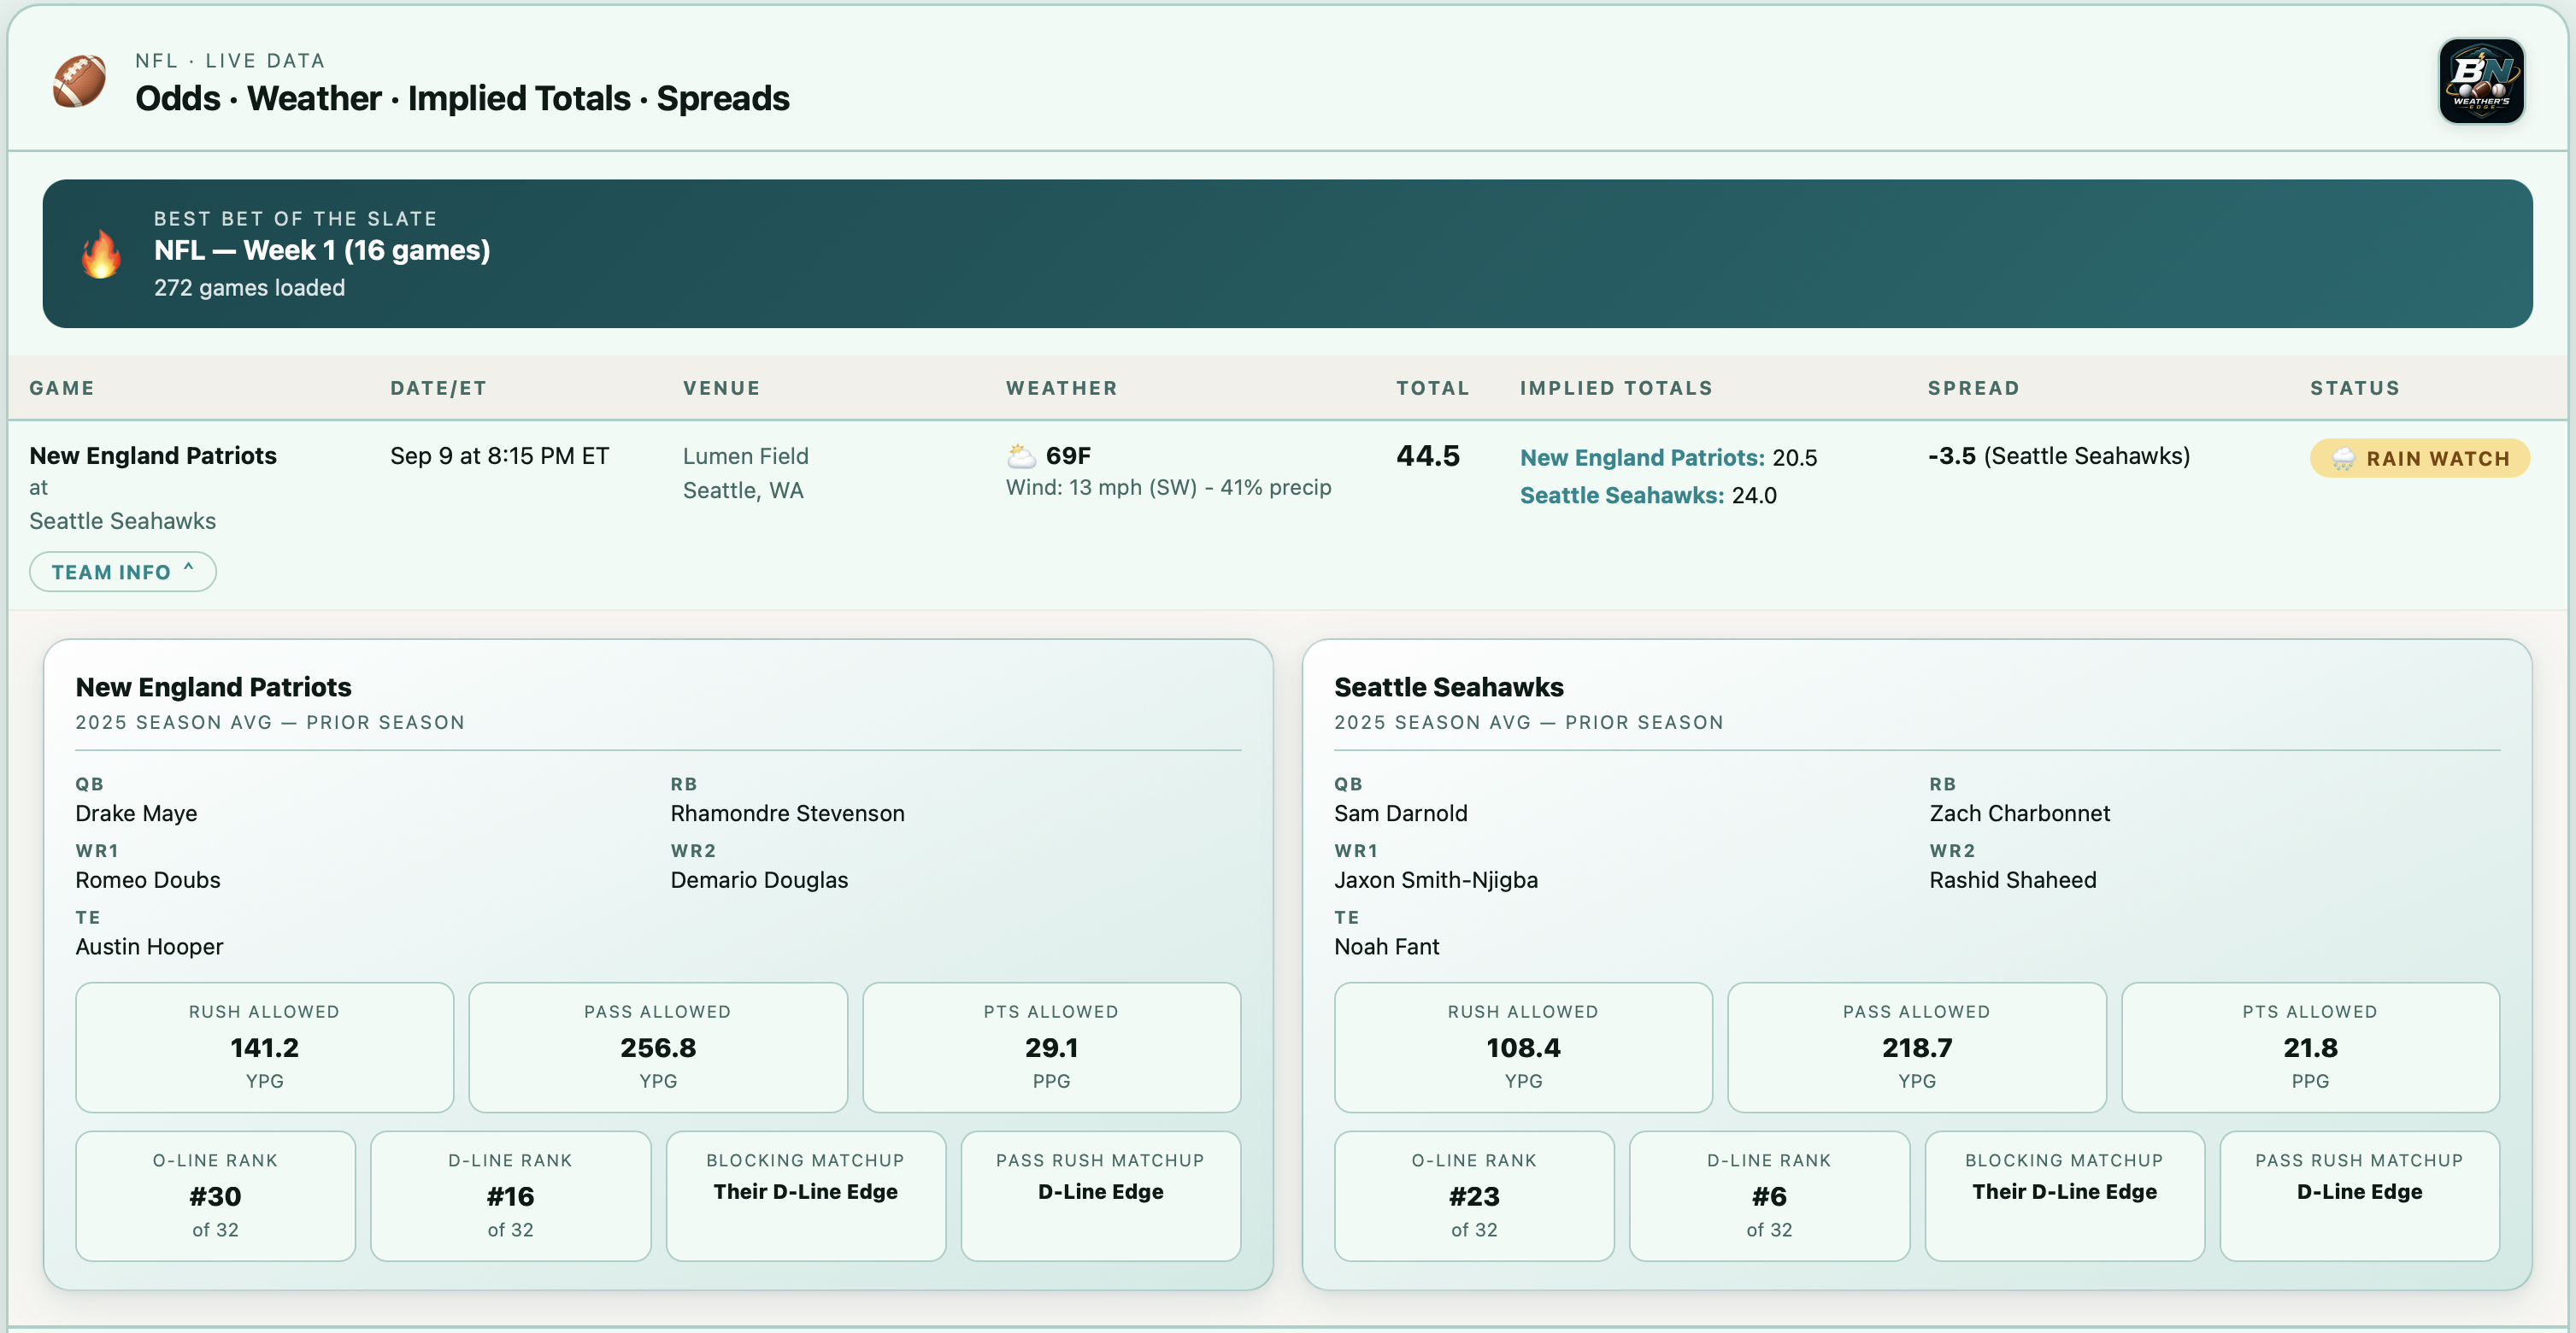Click Patriots PASS ALLOWED 256.8 tile

coord(657,1047)
